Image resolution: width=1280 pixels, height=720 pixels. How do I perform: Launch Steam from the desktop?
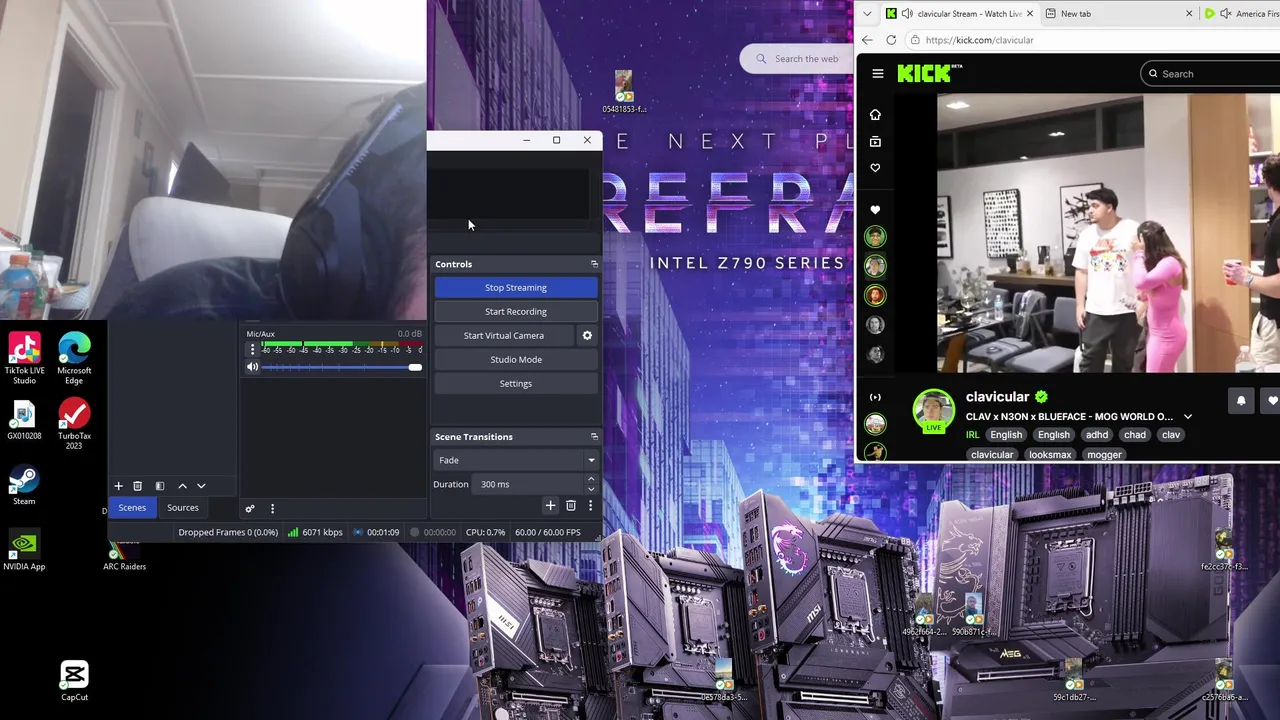tap(24, 485)
